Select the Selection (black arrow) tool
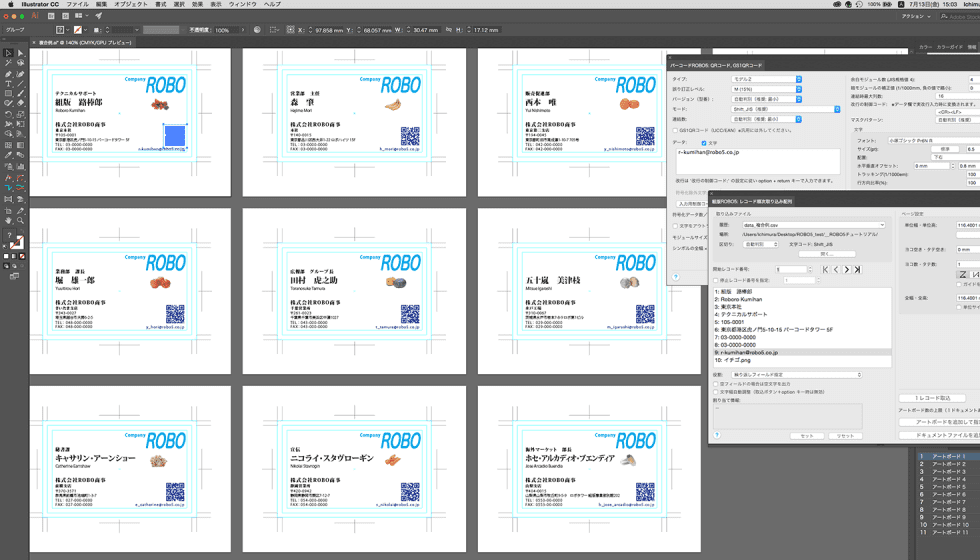The height and width of the screenshot is (560, 980). pyautogui.click(x=8, y=53)
